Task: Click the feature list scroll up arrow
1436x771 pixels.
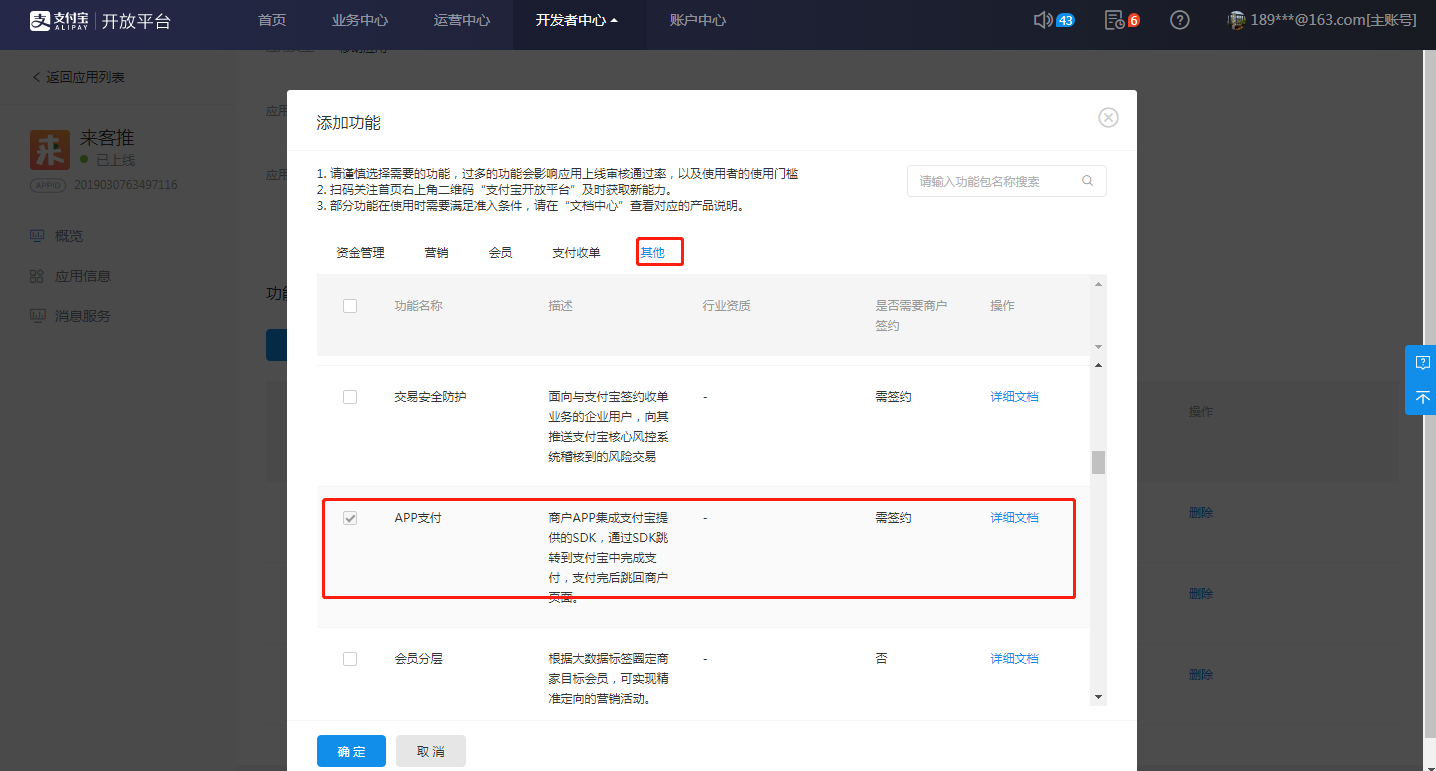Action: point(1098,365)
